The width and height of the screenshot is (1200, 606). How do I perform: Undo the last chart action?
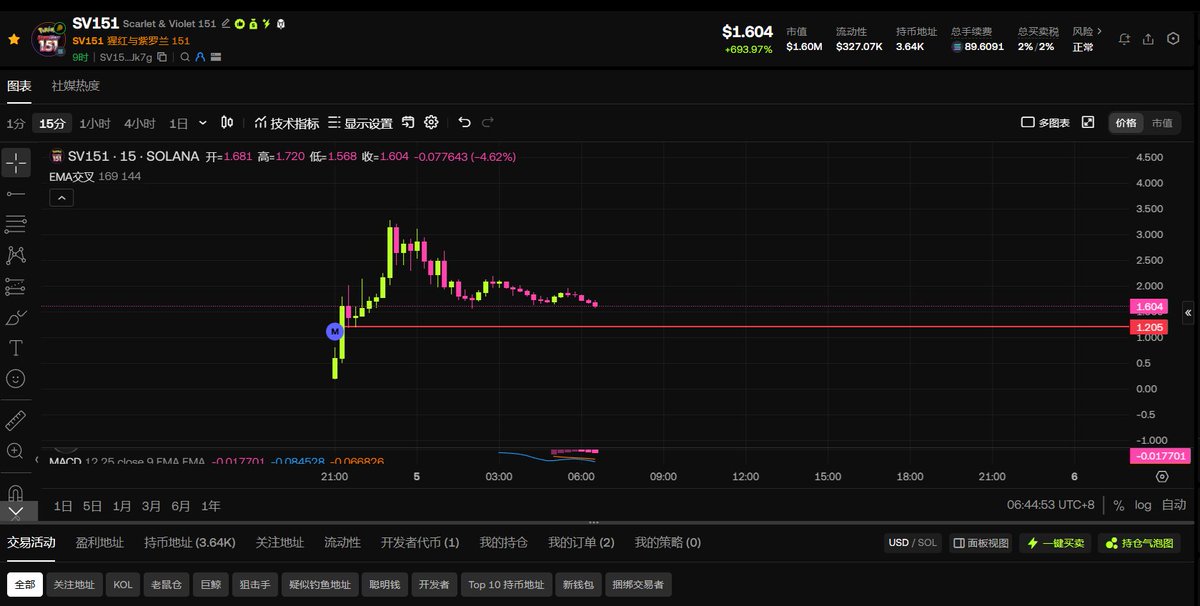click(464, 122)
